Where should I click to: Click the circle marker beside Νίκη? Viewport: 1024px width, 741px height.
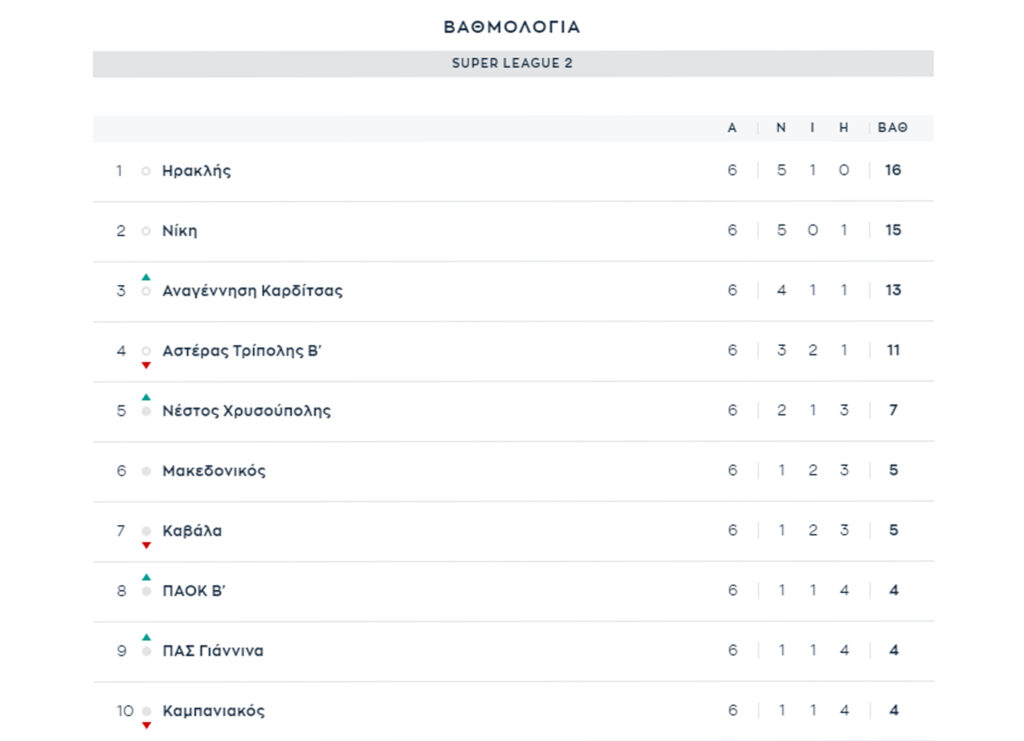click(x=146, y=231)
